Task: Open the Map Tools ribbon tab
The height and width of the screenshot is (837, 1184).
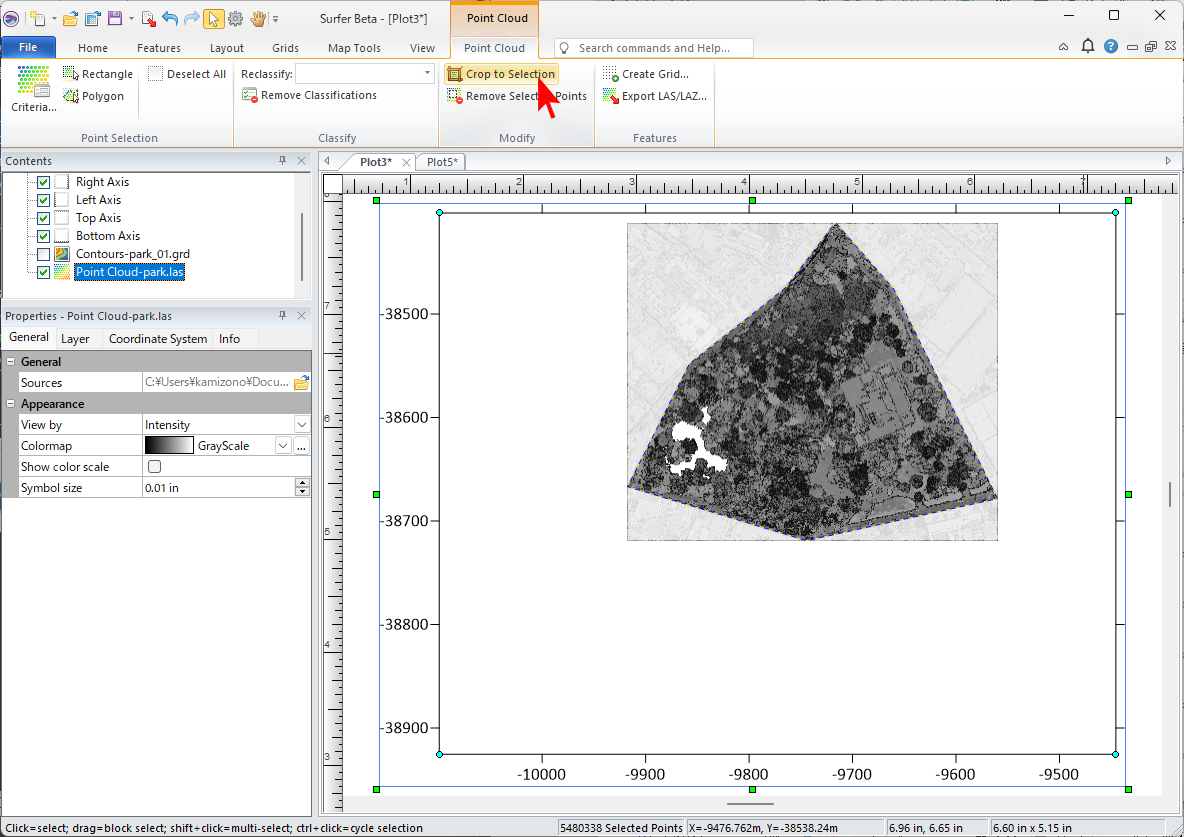Action: pos(354,48)
